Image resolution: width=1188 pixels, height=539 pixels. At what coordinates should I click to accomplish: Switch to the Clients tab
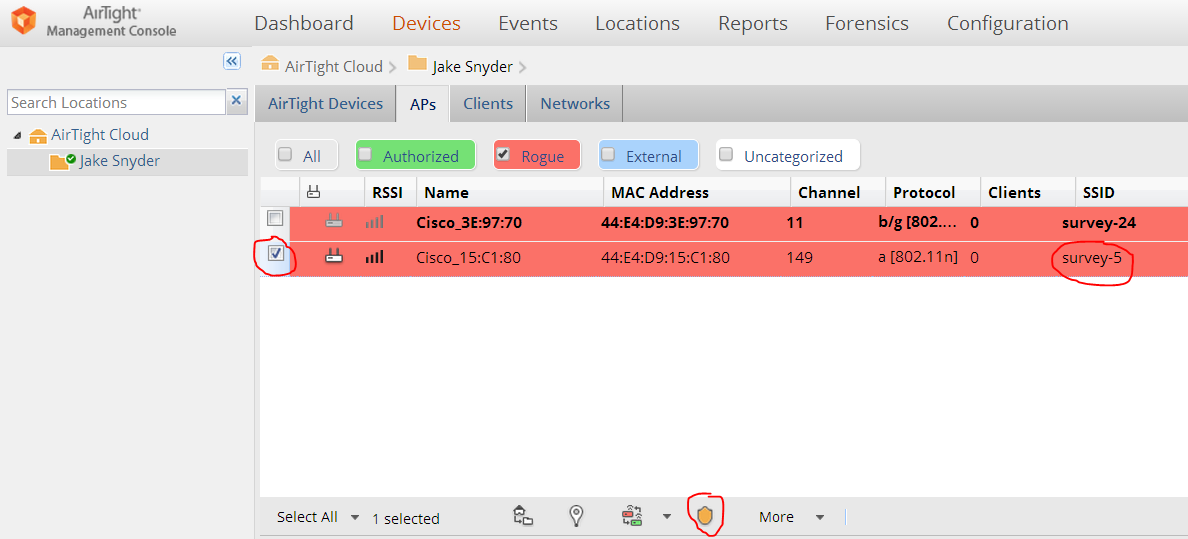point(488,103)
